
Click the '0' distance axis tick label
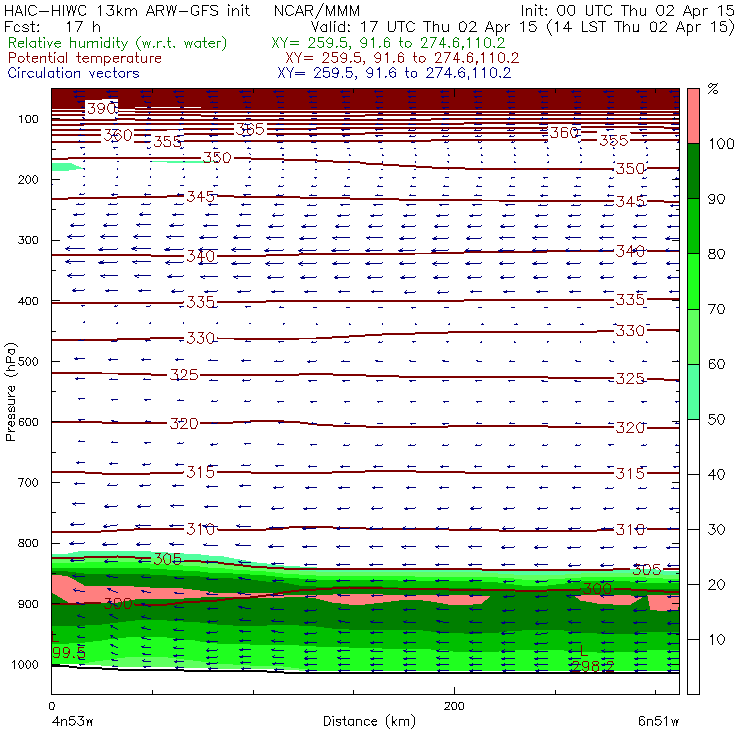click(x=51, y=706)
